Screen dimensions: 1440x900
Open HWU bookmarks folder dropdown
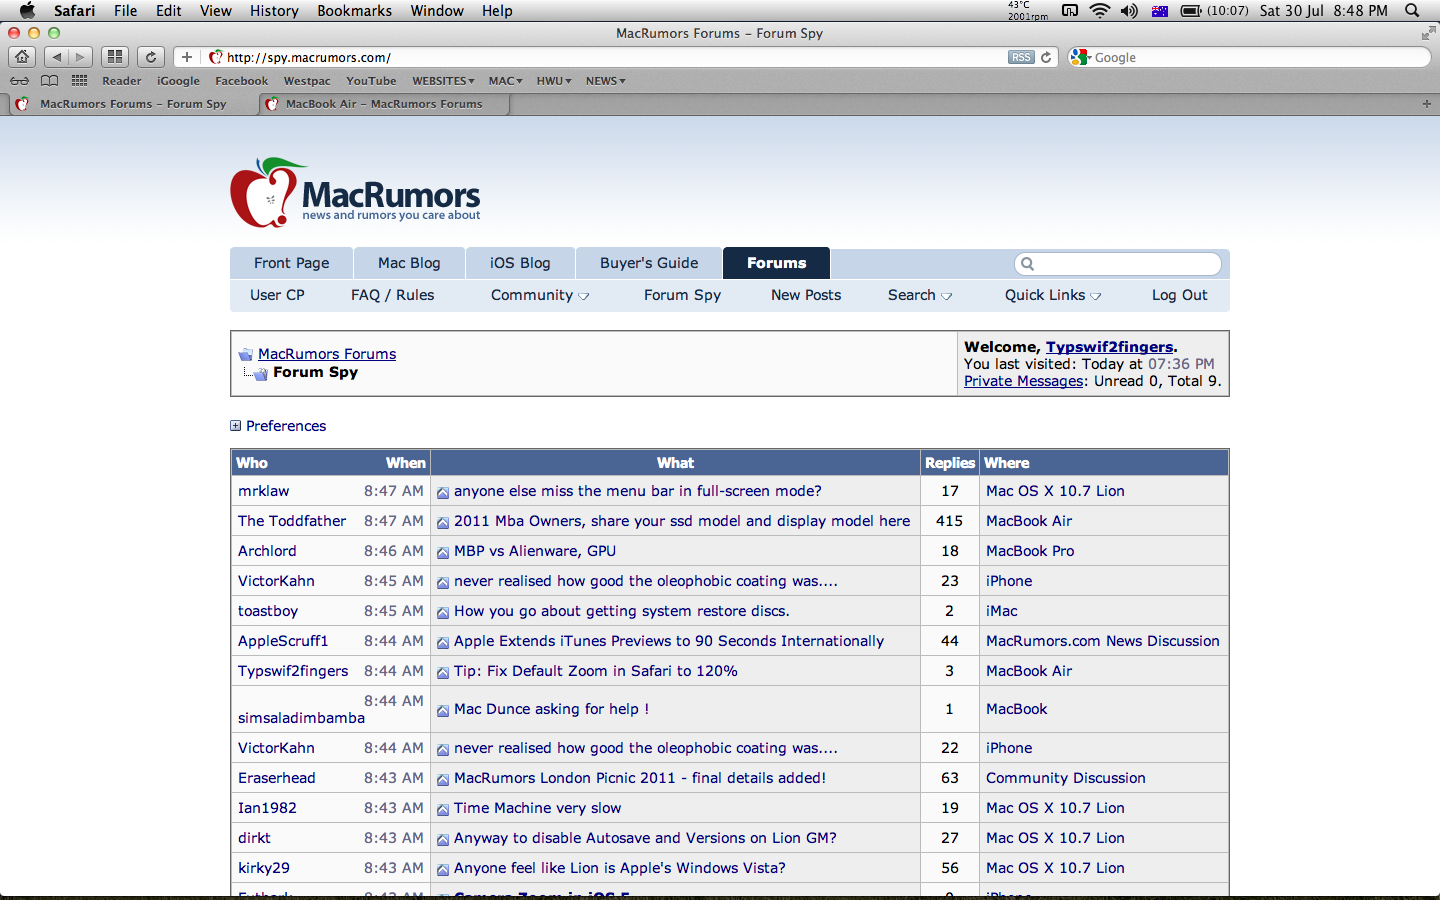pos(554,81)
